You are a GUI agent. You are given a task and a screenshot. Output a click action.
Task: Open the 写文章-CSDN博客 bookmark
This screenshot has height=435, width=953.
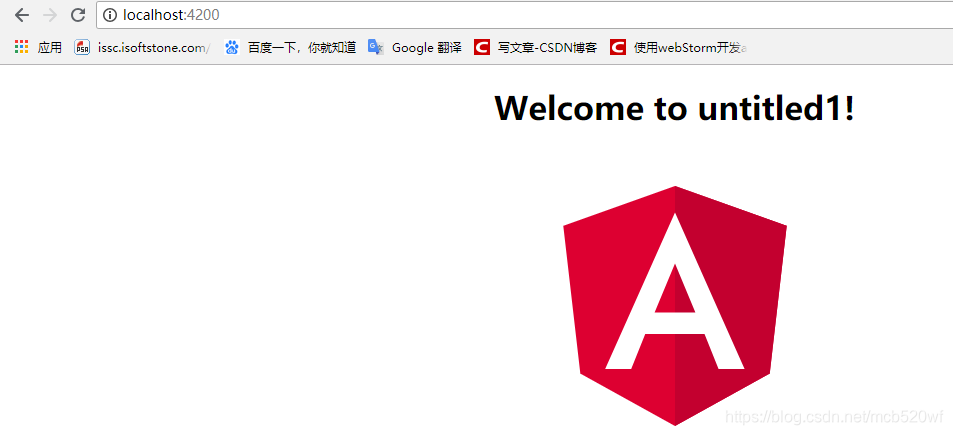click(x=536, y=47)
